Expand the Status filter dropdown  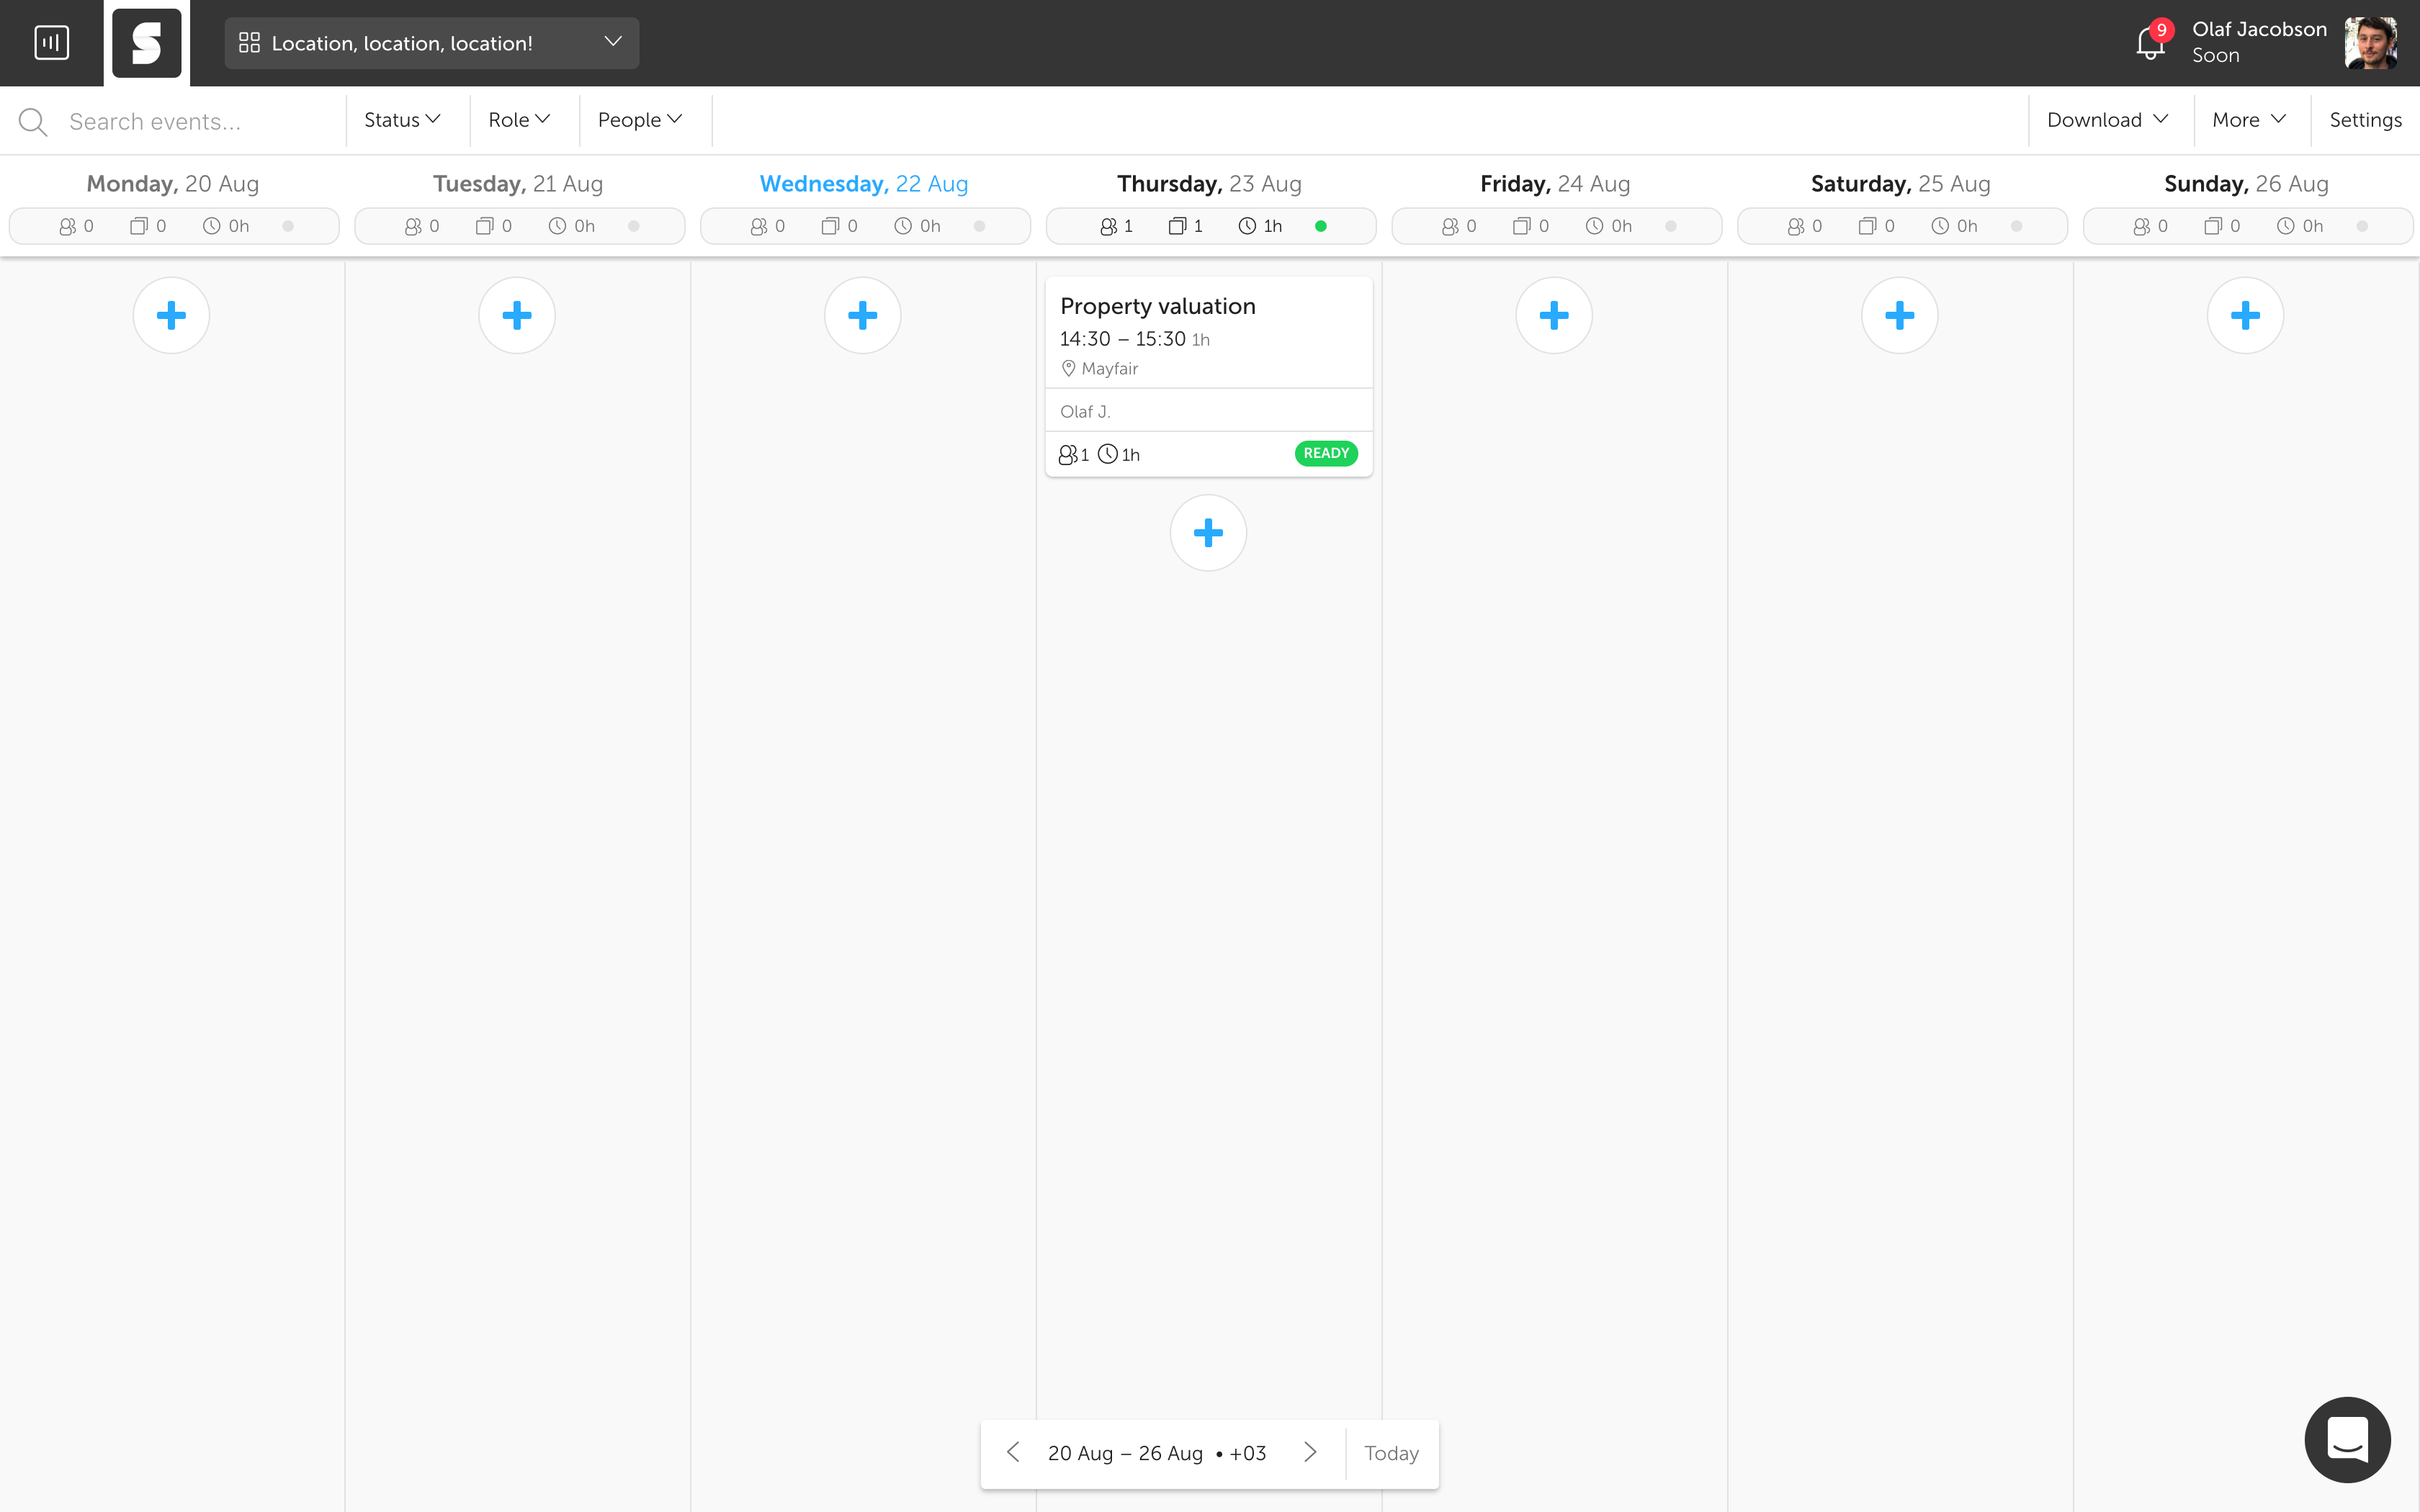click(402, 120)
